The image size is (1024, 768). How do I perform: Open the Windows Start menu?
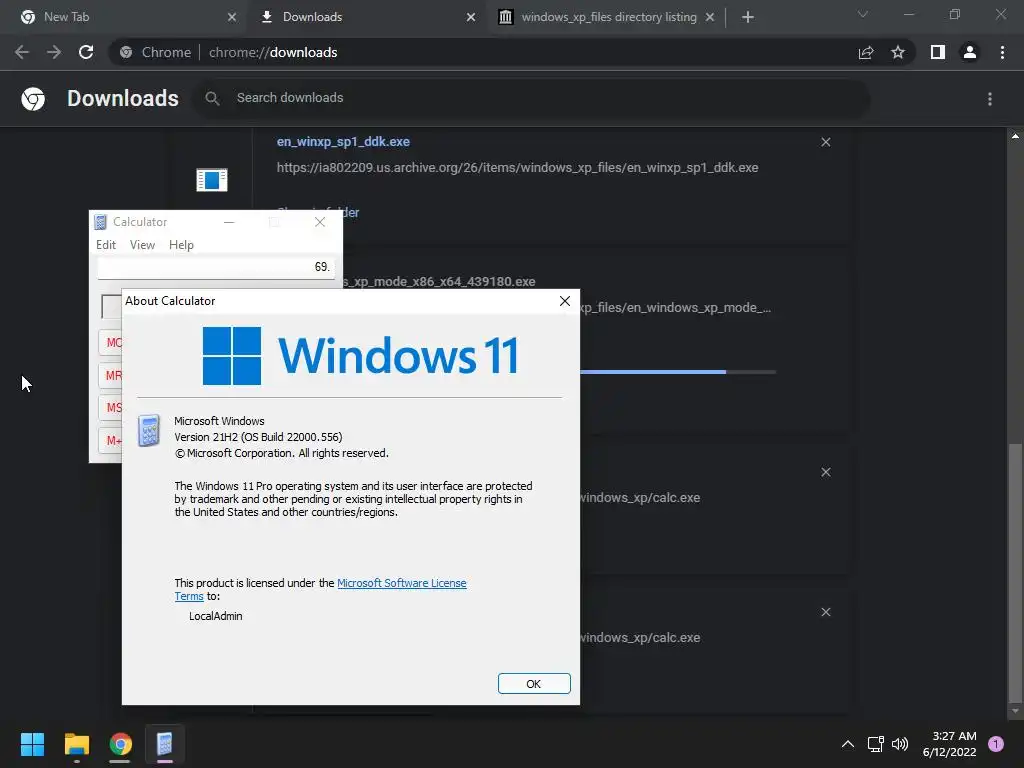pos(32,744)
